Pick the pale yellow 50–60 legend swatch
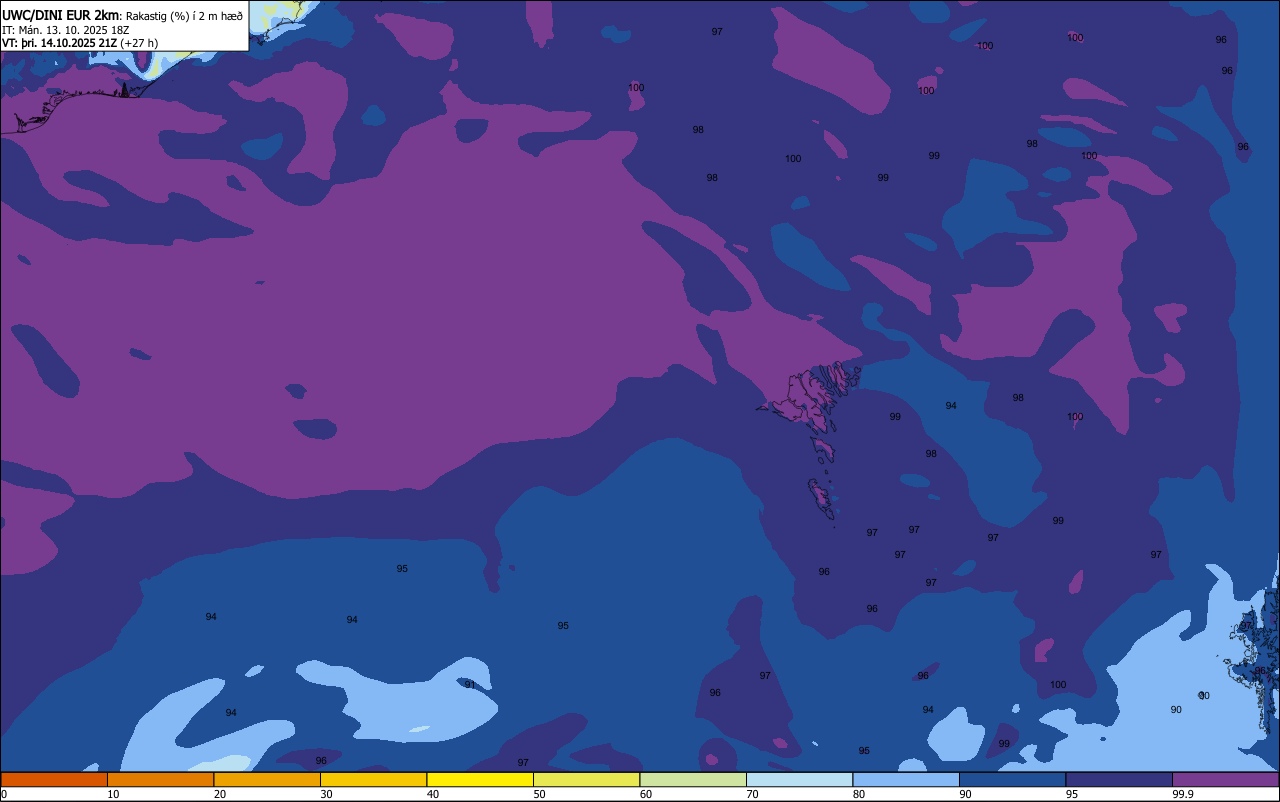Image resolution: width=1280 pixels, height=802 pixels. (x=586, y=779)
